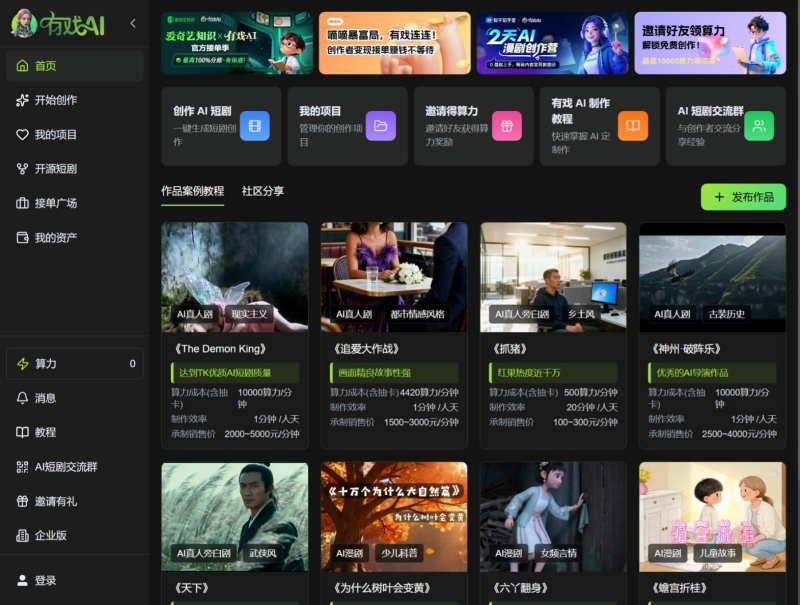This screenshot has height=605, width=800.
Task: Open the 爱奇艺知识×有戏AI banner
Action: click(237, 43)
